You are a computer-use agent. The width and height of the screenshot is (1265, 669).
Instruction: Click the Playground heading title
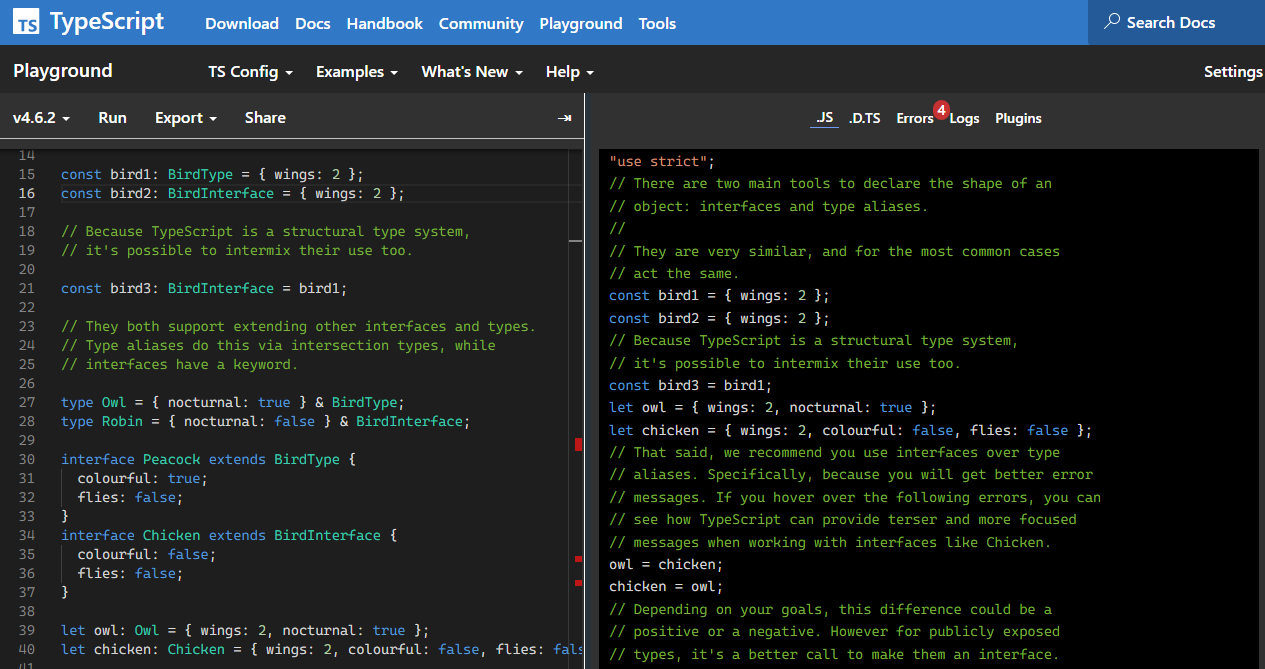tap(63, 71)
